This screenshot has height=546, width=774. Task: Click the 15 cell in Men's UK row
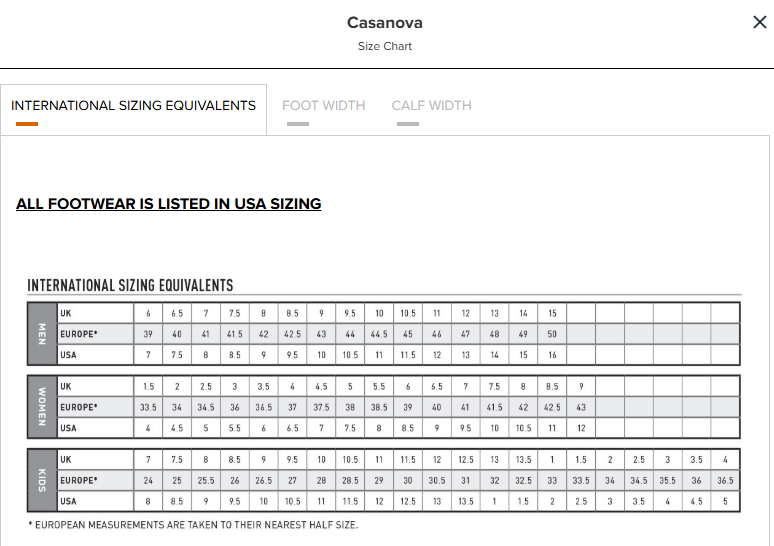coord(552,313)
